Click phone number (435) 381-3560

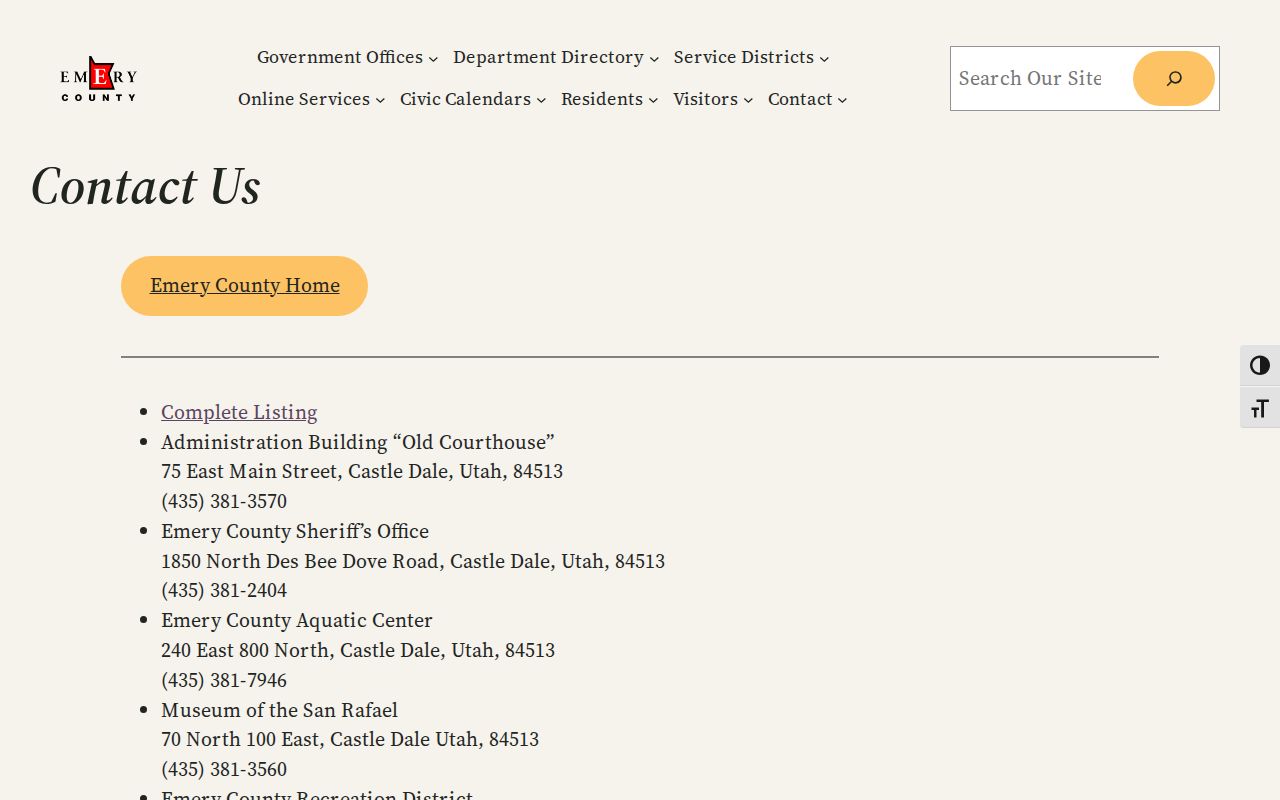click(x=224, y=769)
